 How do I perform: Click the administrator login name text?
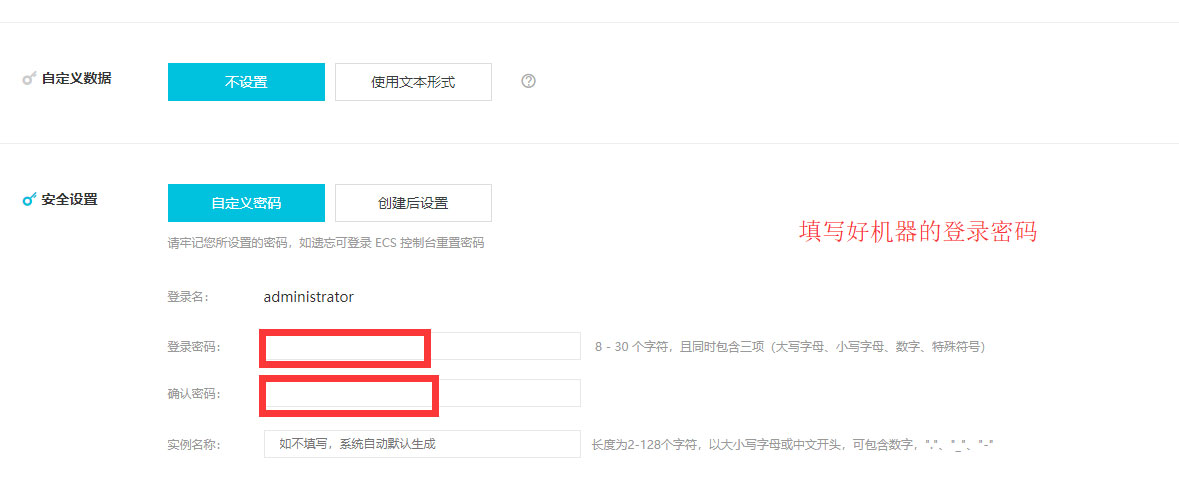[308, 297]
